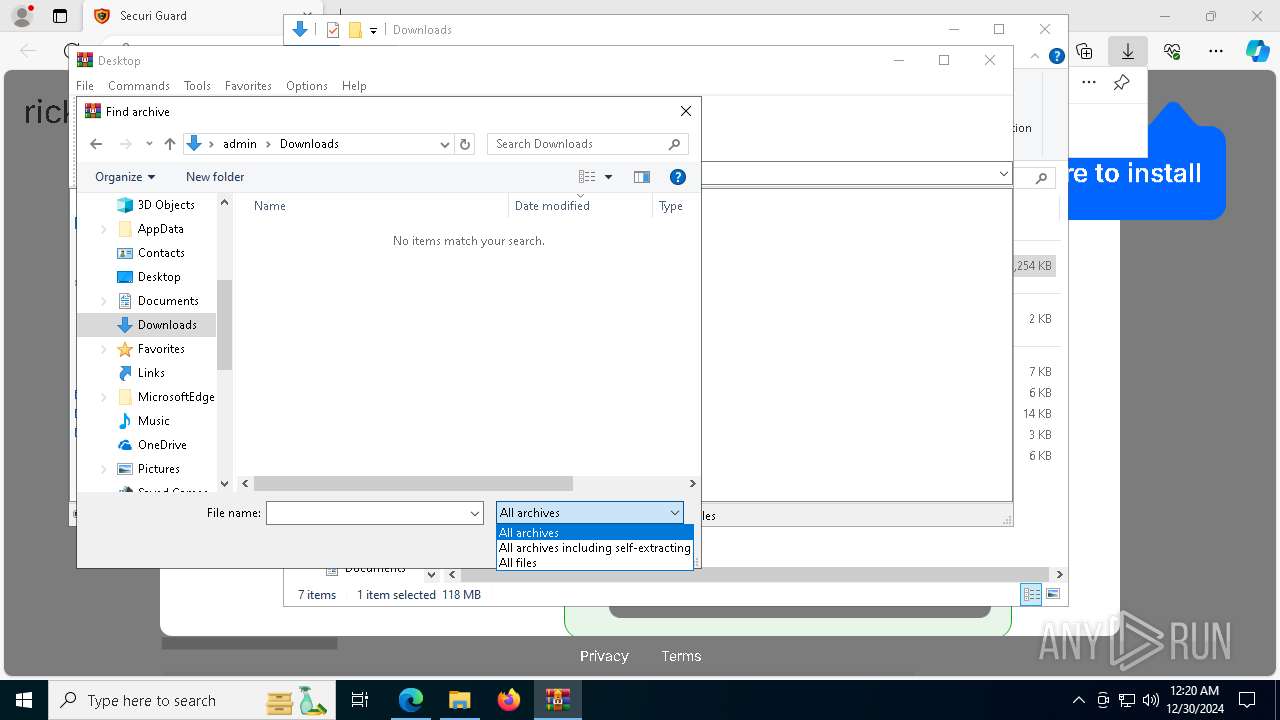Select Links in navigation tree
The height and width of the screenshot is (720, 1280).
151,373
